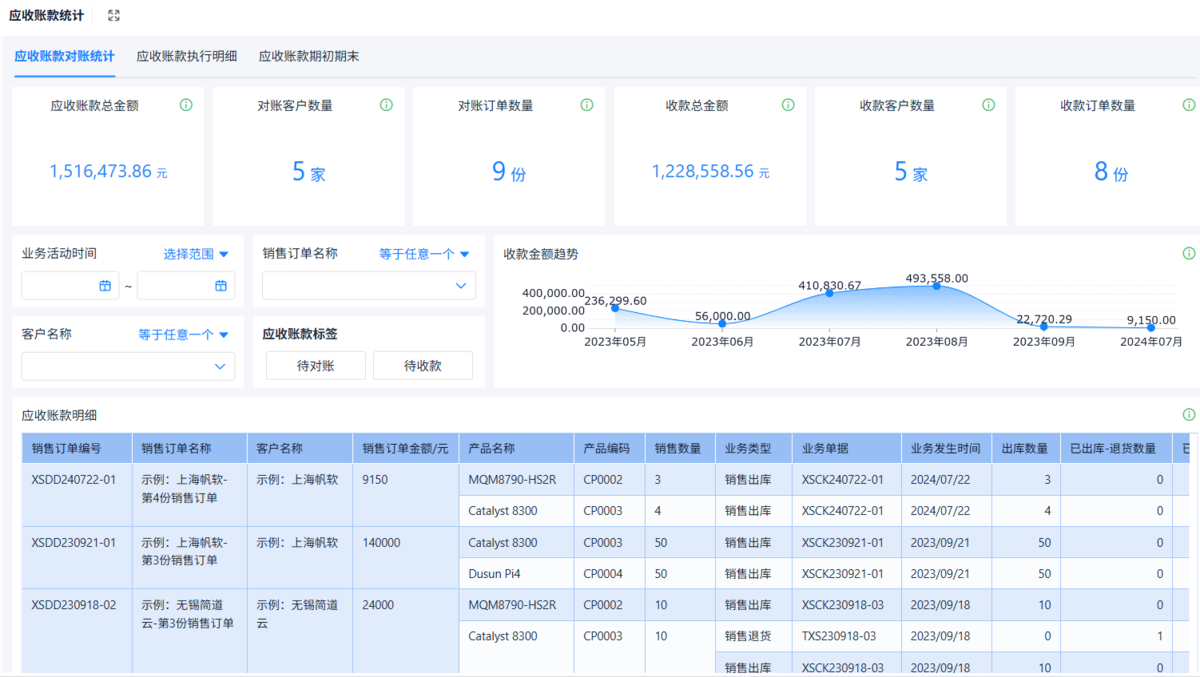Click info icon on 收款客户数量 card
Screen dimensions: 1200x677
tap(989, 105)
